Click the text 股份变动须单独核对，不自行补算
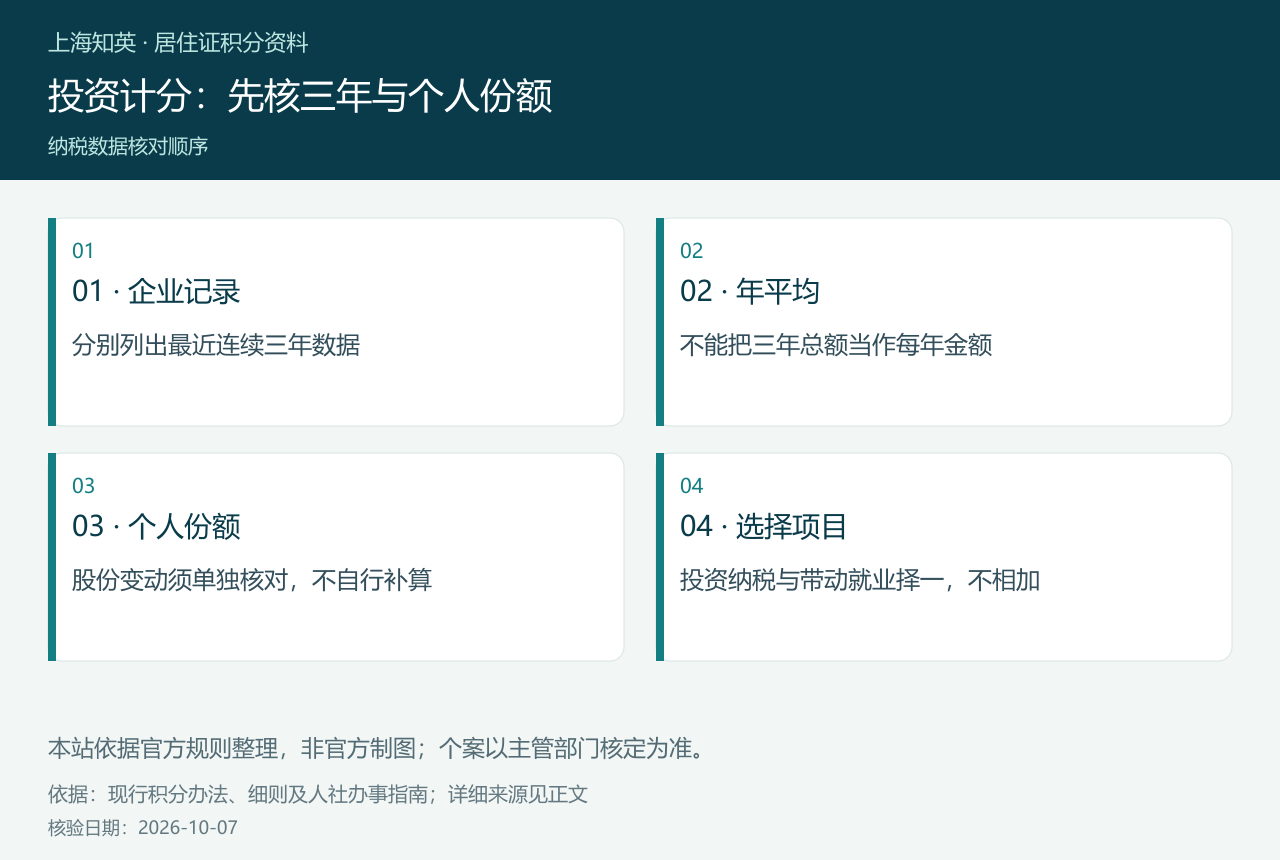The image size is (1280, 860). pyautogui.click(x=252, y=580)
